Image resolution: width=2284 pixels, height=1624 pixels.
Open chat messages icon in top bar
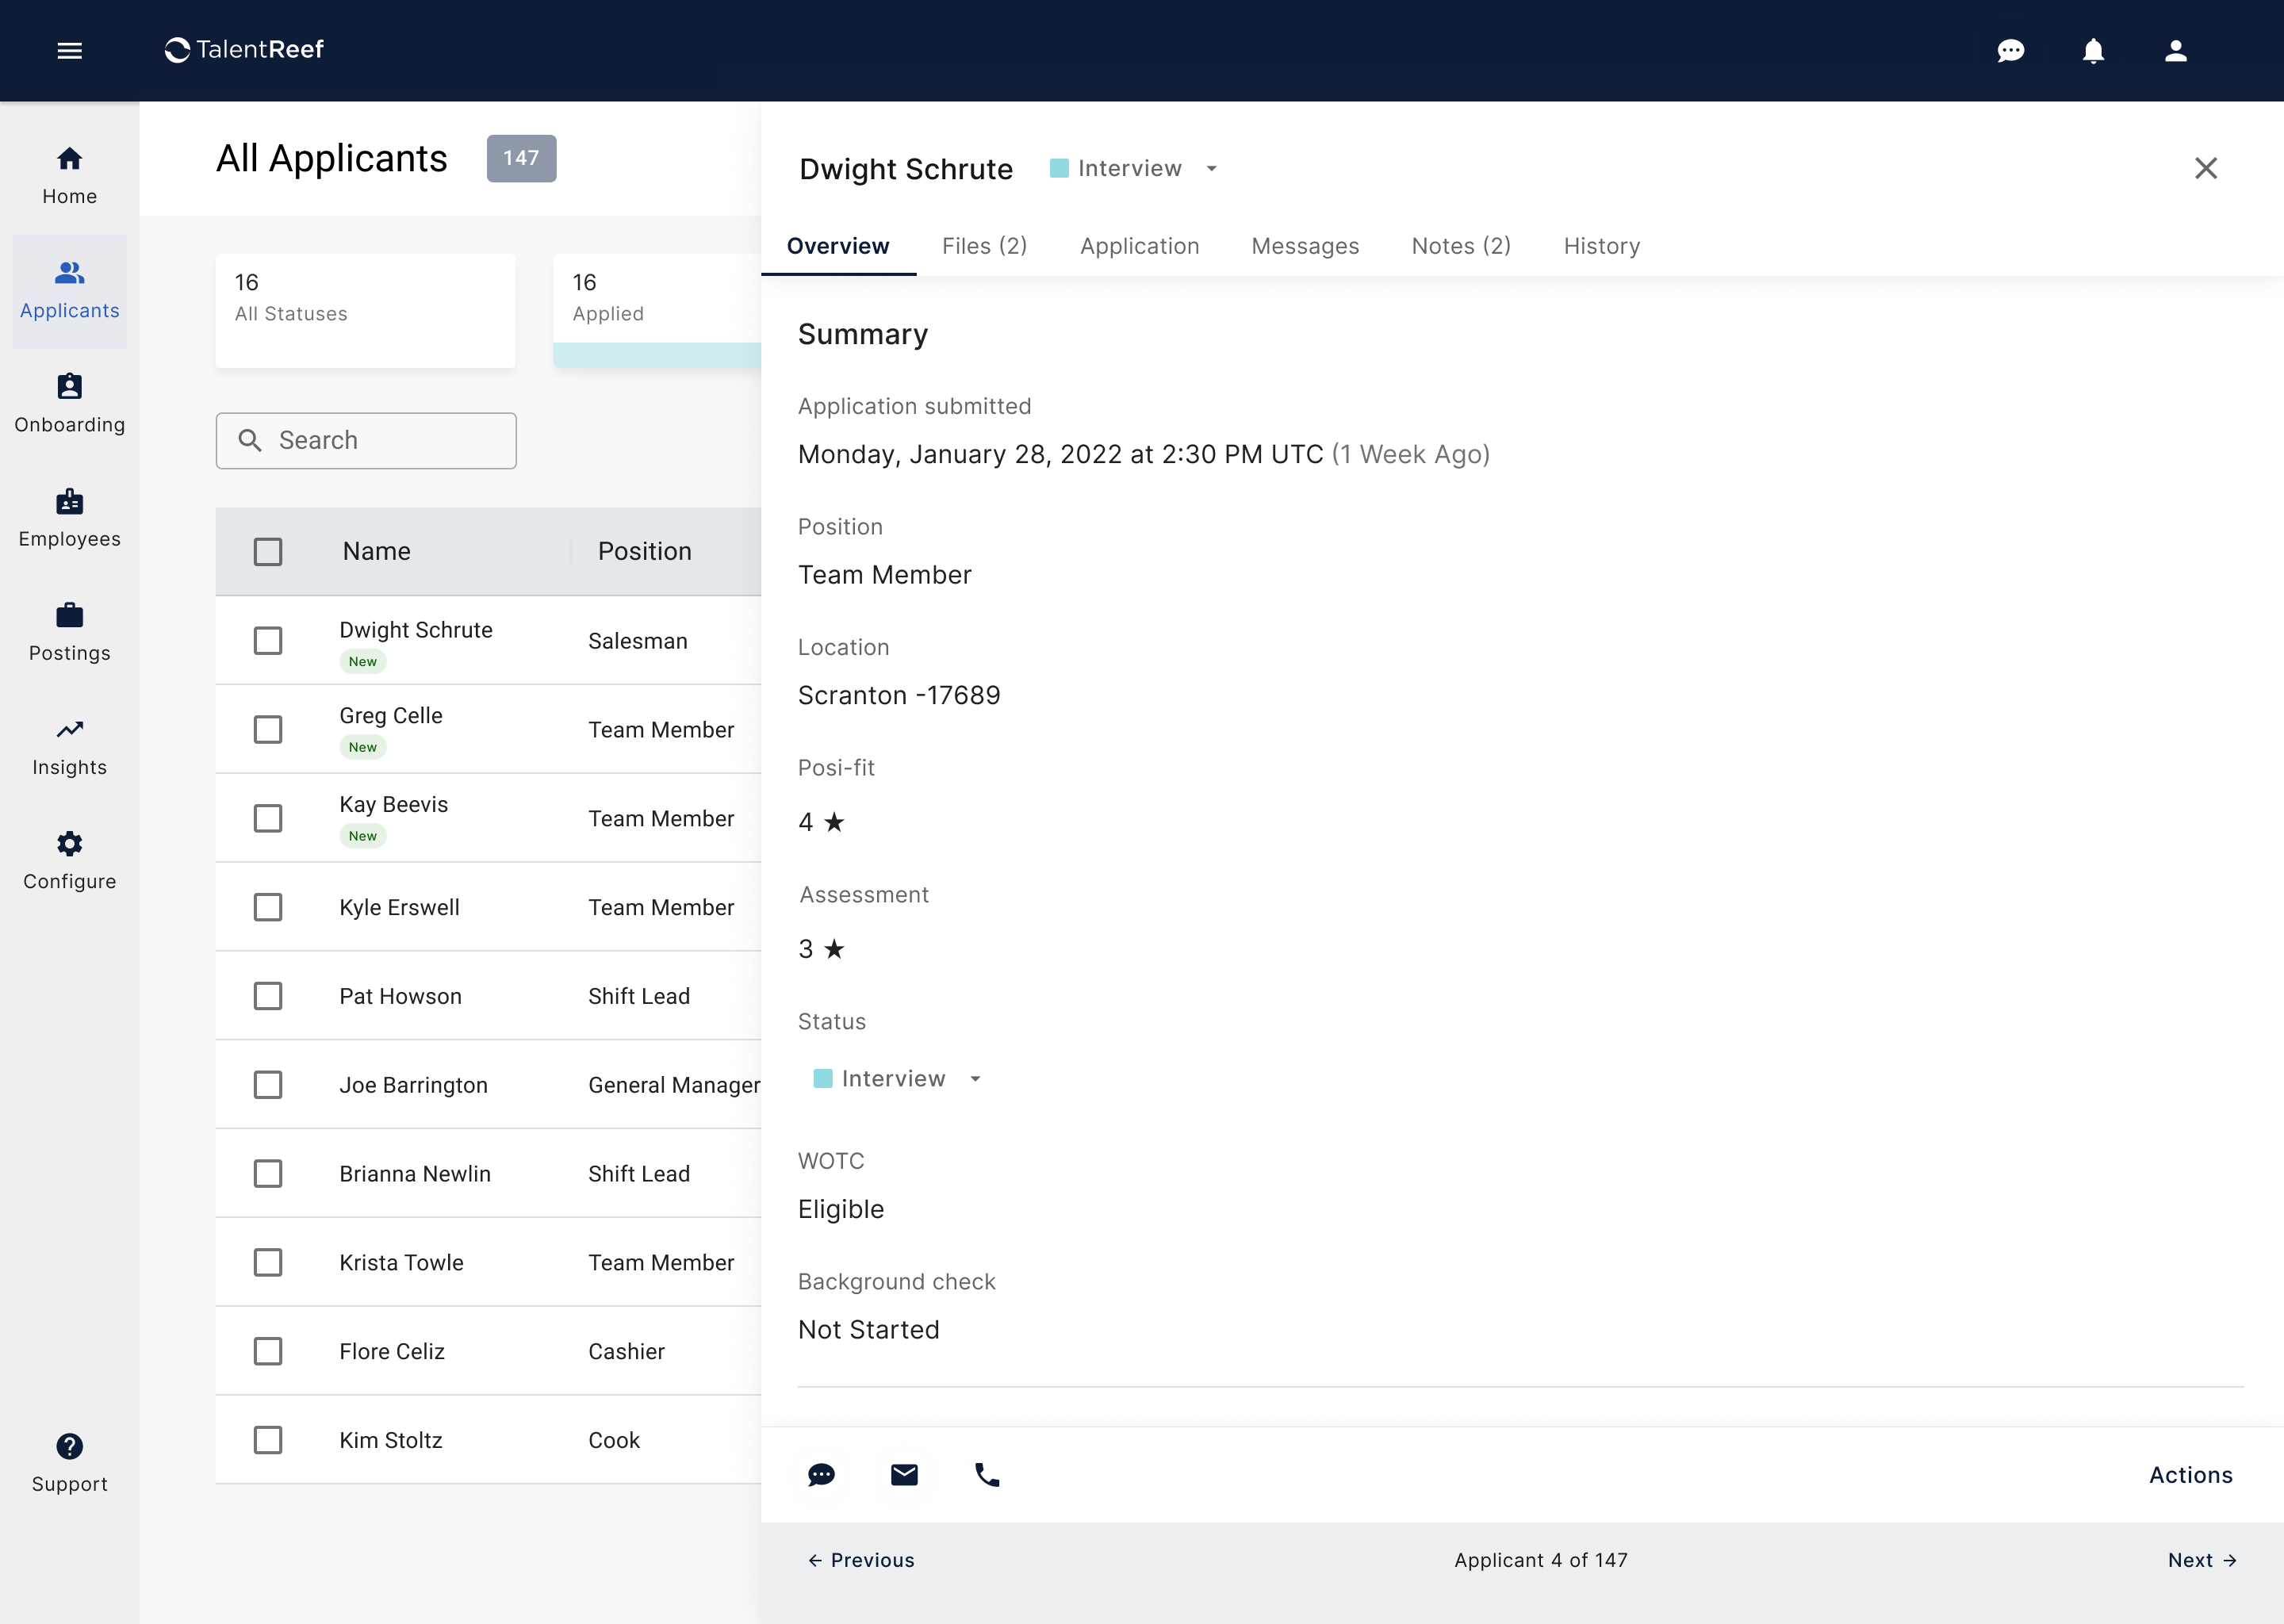coord(2010,50)
